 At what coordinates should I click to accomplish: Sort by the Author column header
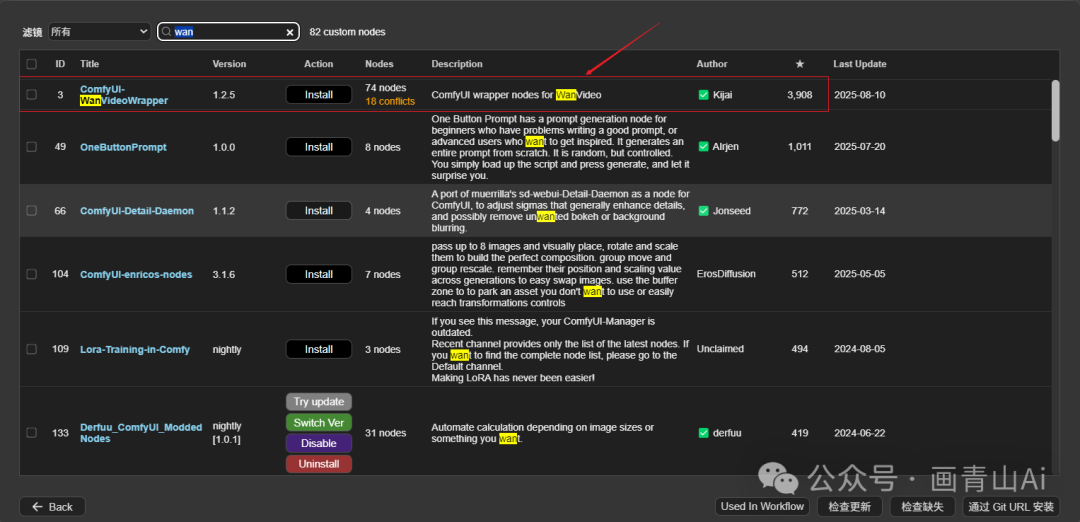click(712, 64)
